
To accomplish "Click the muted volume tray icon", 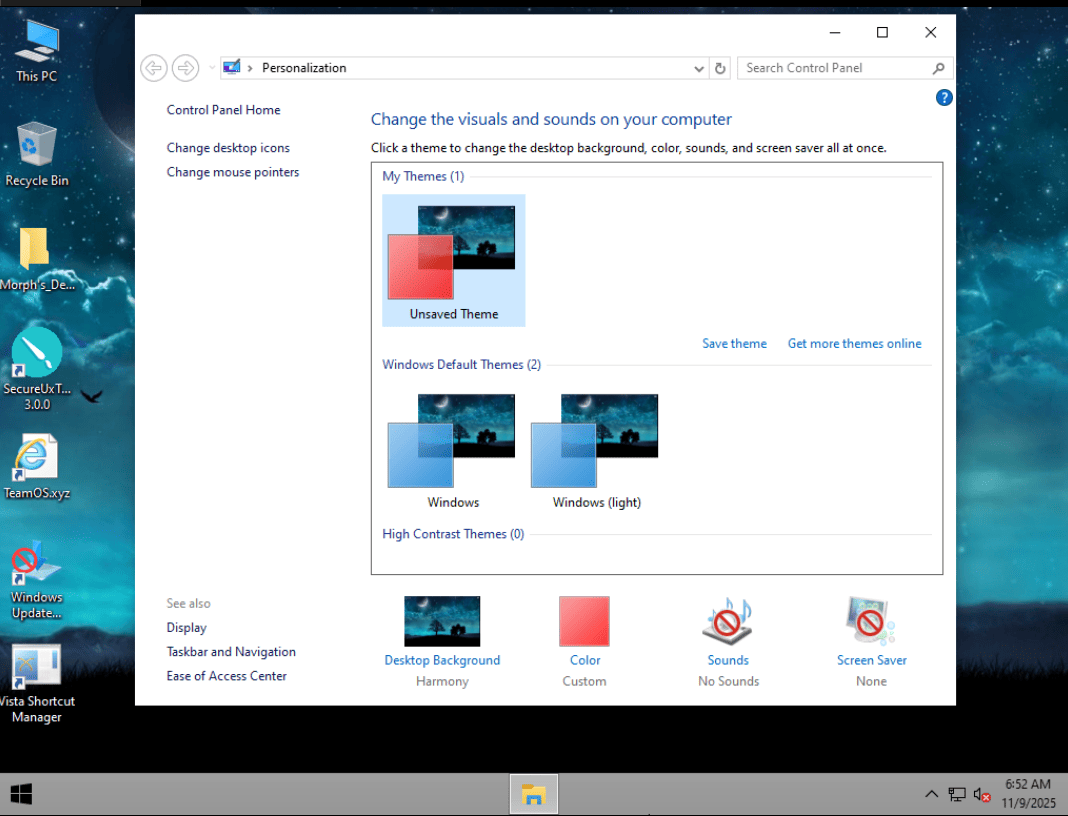I will (982, 794).
